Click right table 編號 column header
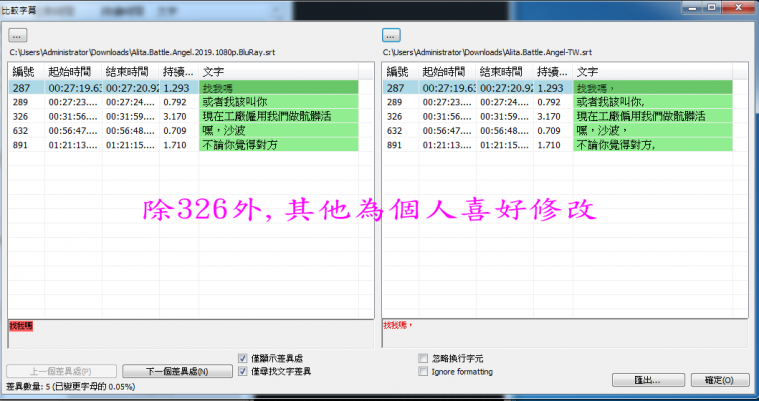 pyautogui.click(x=400, y=72)
